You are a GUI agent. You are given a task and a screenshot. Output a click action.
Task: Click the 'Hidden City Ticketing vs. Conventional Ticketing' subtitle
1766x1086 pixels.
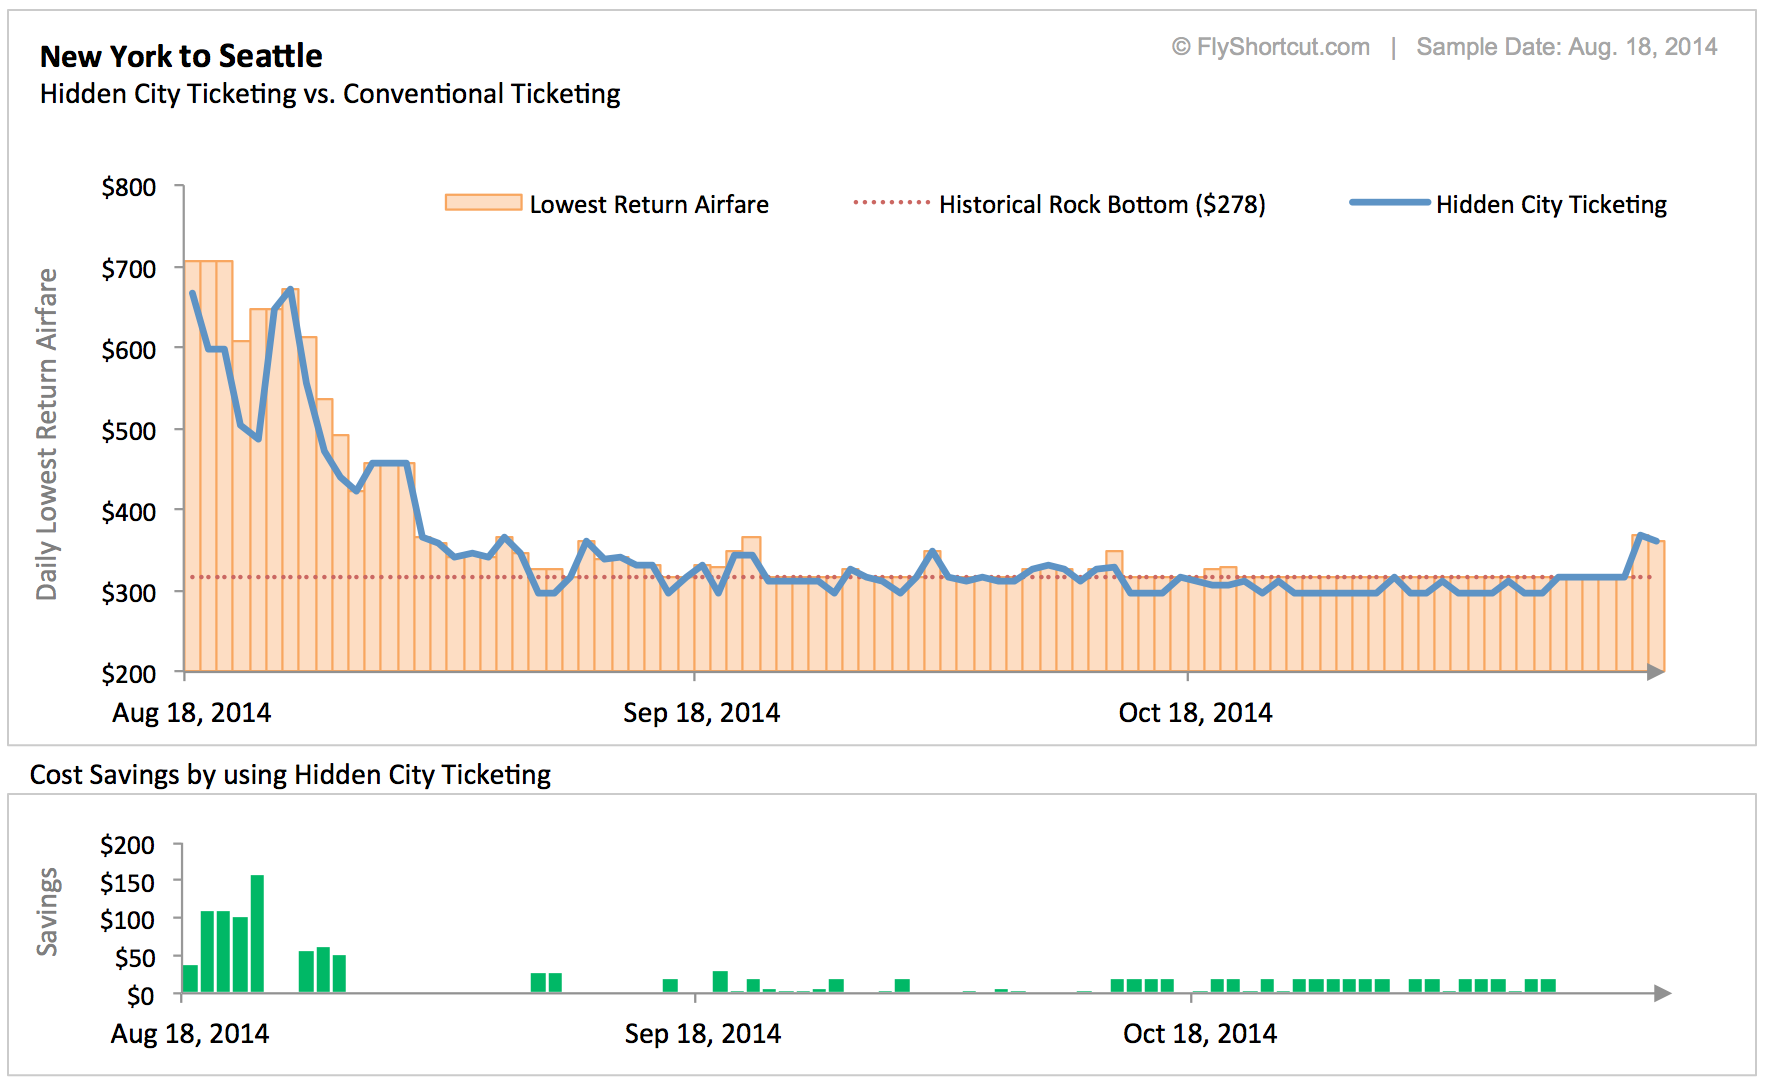[330, 94]
